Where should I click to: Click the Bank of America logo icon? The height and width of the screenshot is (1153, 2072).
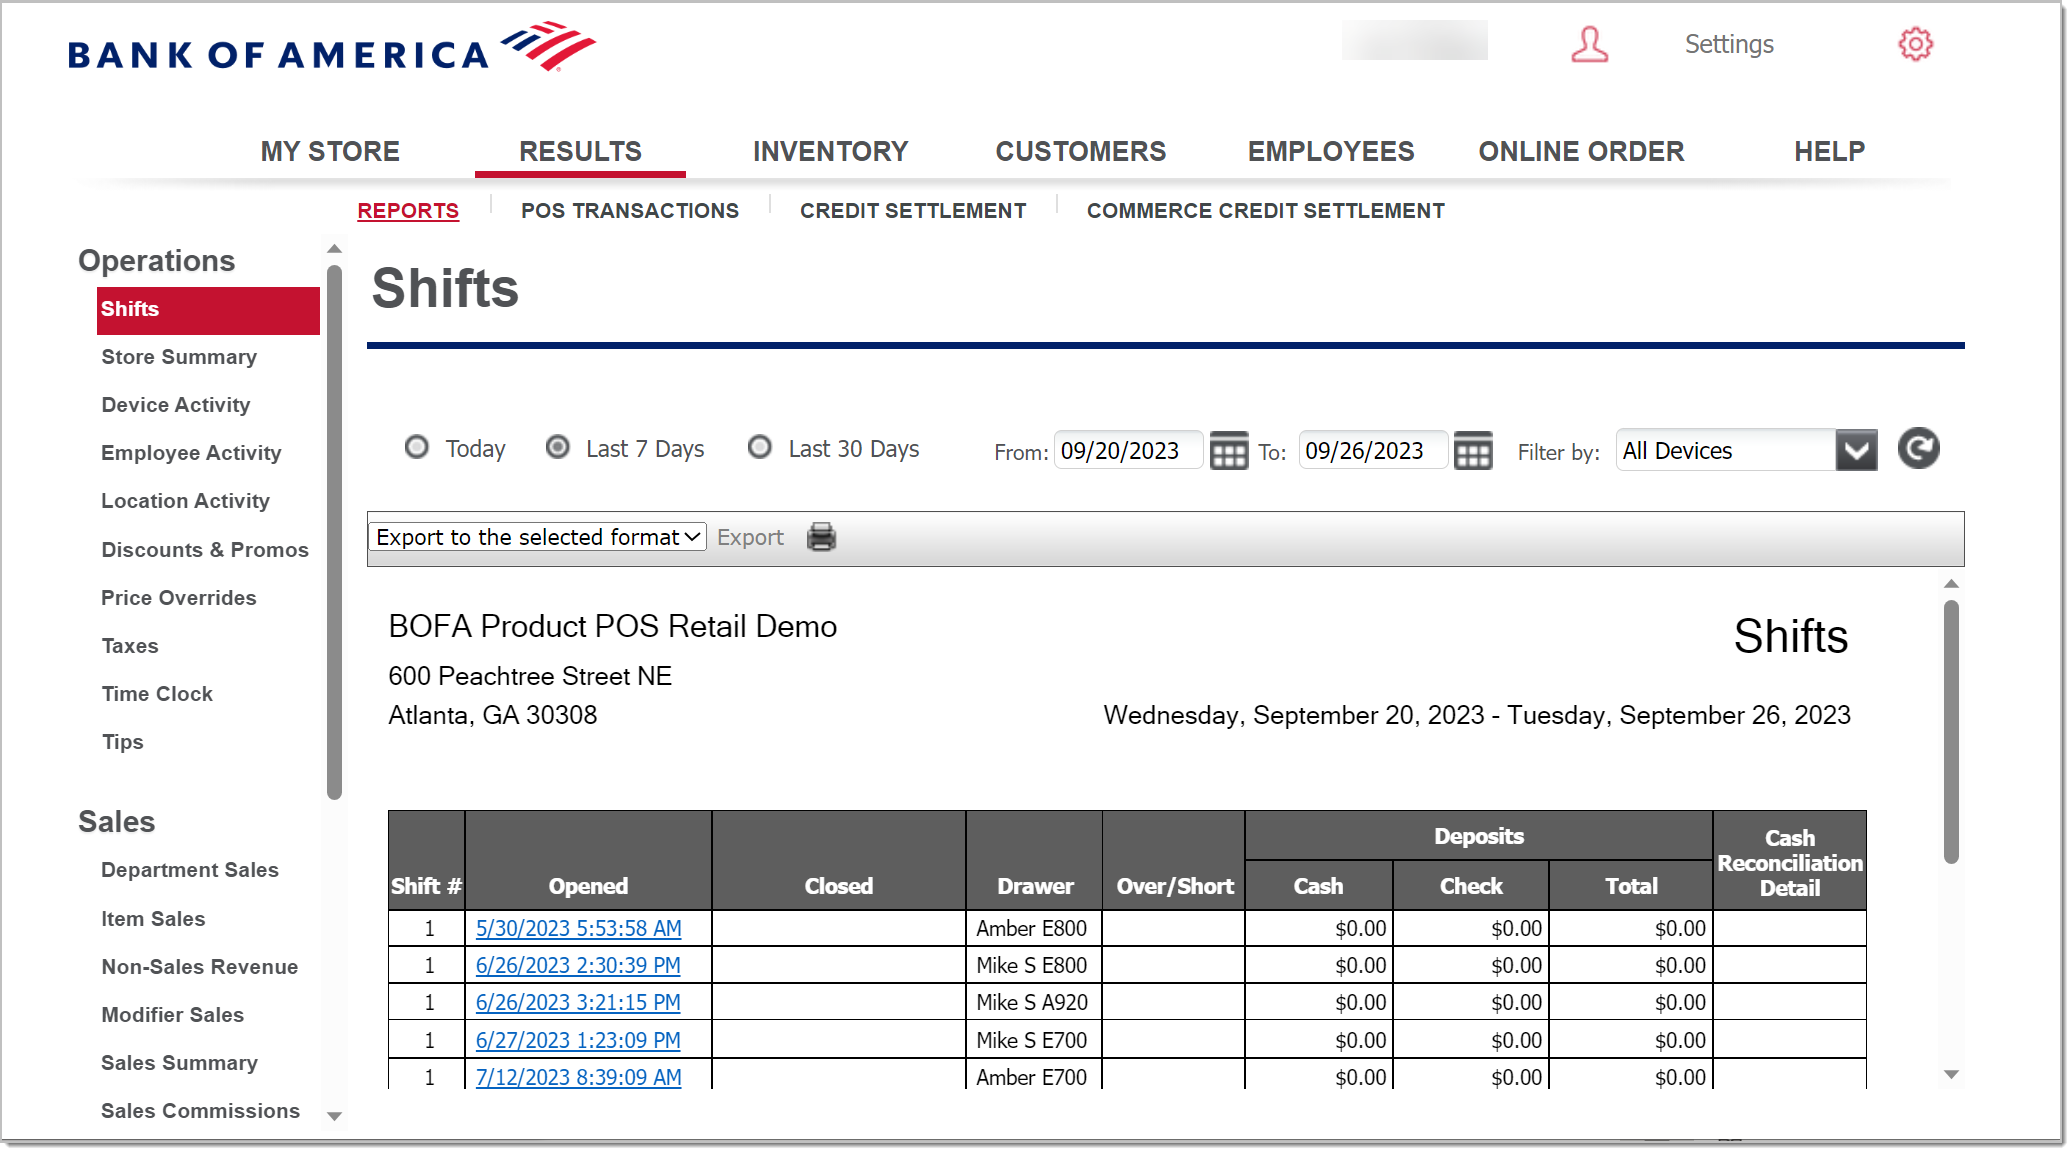point(551,45)
